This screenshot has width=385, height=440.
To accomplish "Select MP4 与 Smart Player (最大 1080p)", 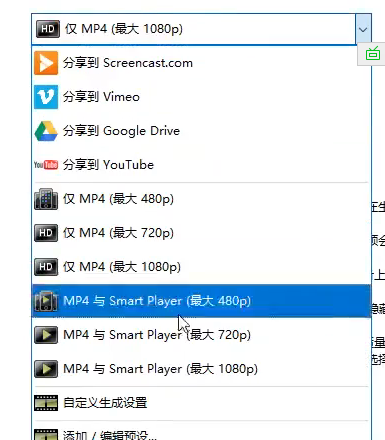I will coord(201,369).
